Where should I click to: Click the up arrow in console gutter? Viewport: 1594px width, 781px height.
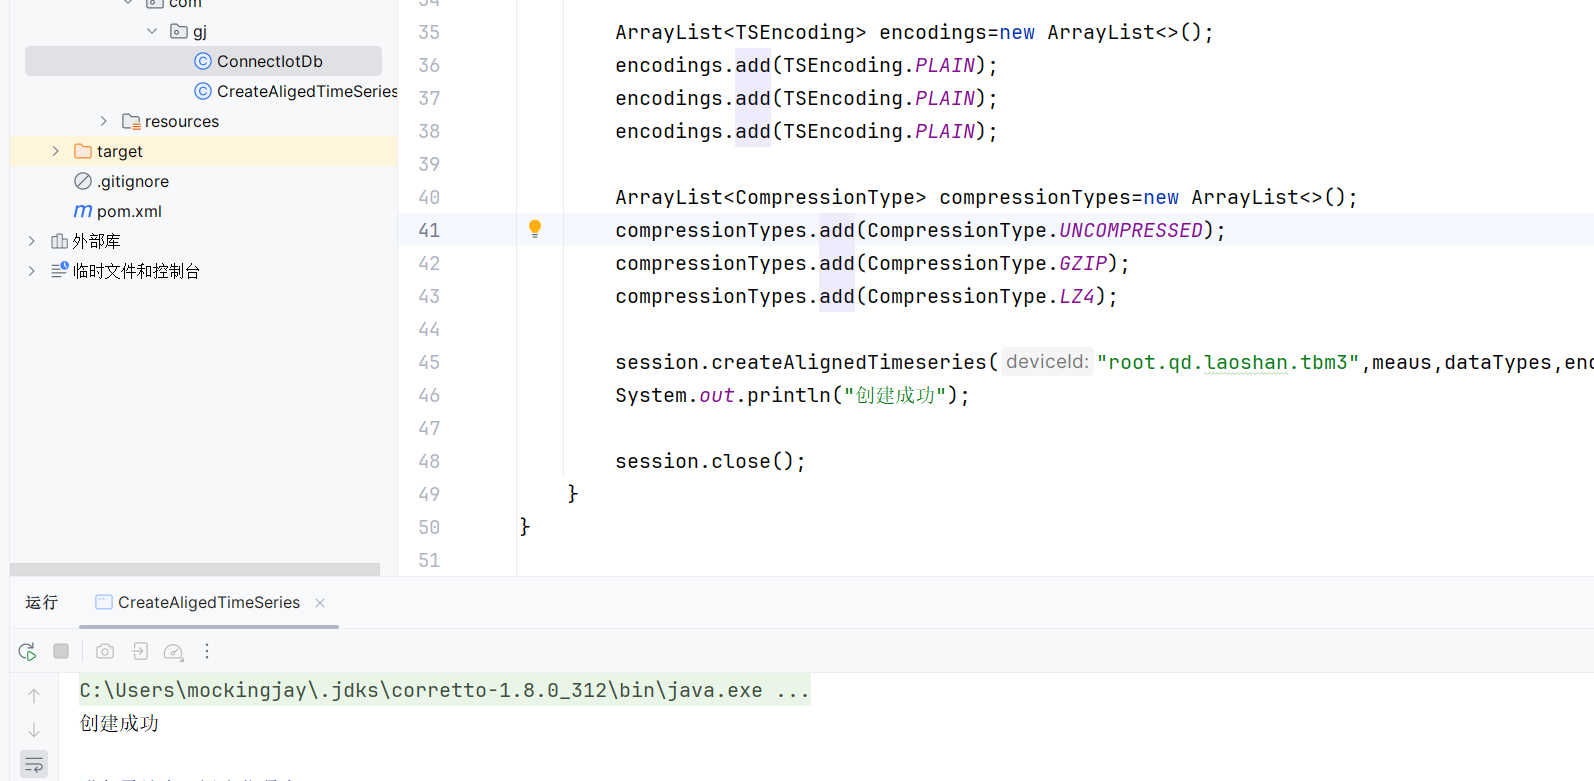(x=34, y=696)
